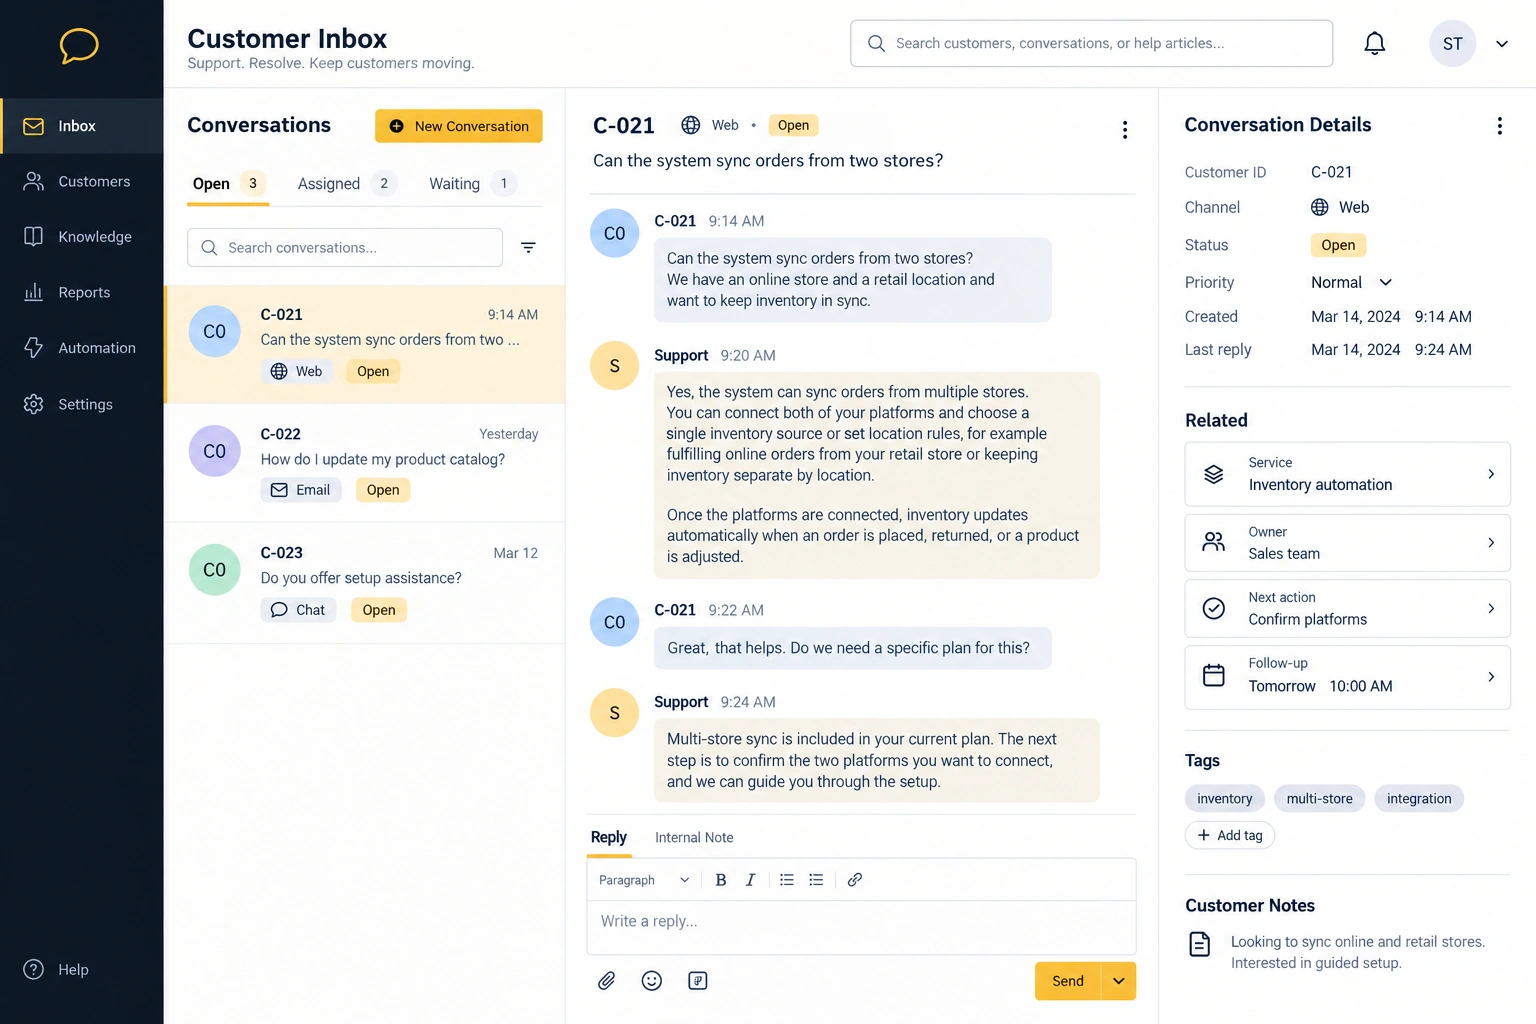The image size is (1536, 1024).
Task: Open the emoji picker
Action: (652, 981)
